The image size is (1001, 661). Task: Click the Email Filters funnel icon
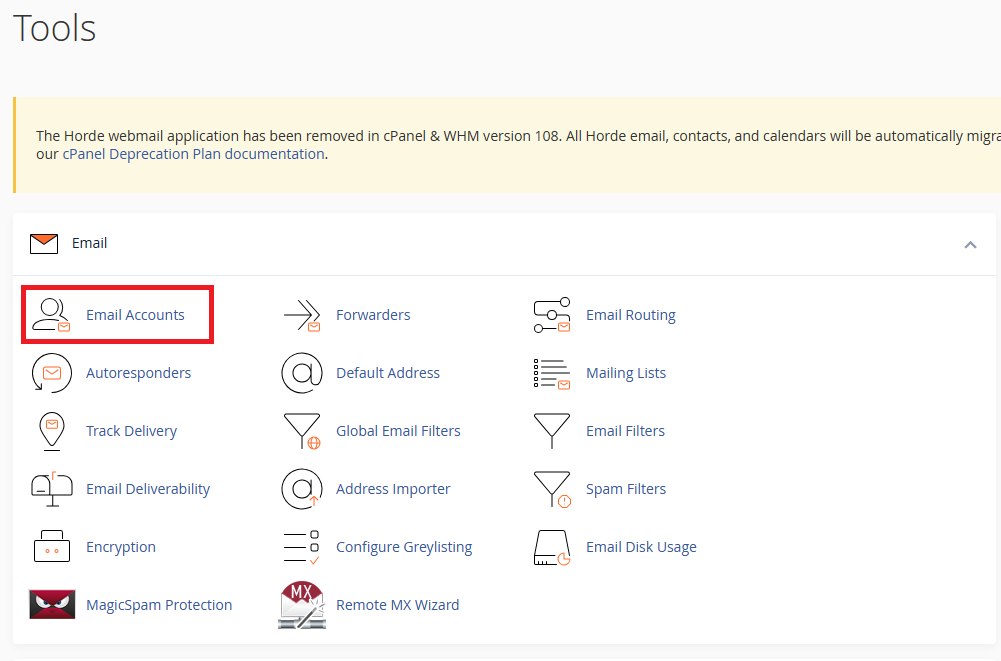552,431
